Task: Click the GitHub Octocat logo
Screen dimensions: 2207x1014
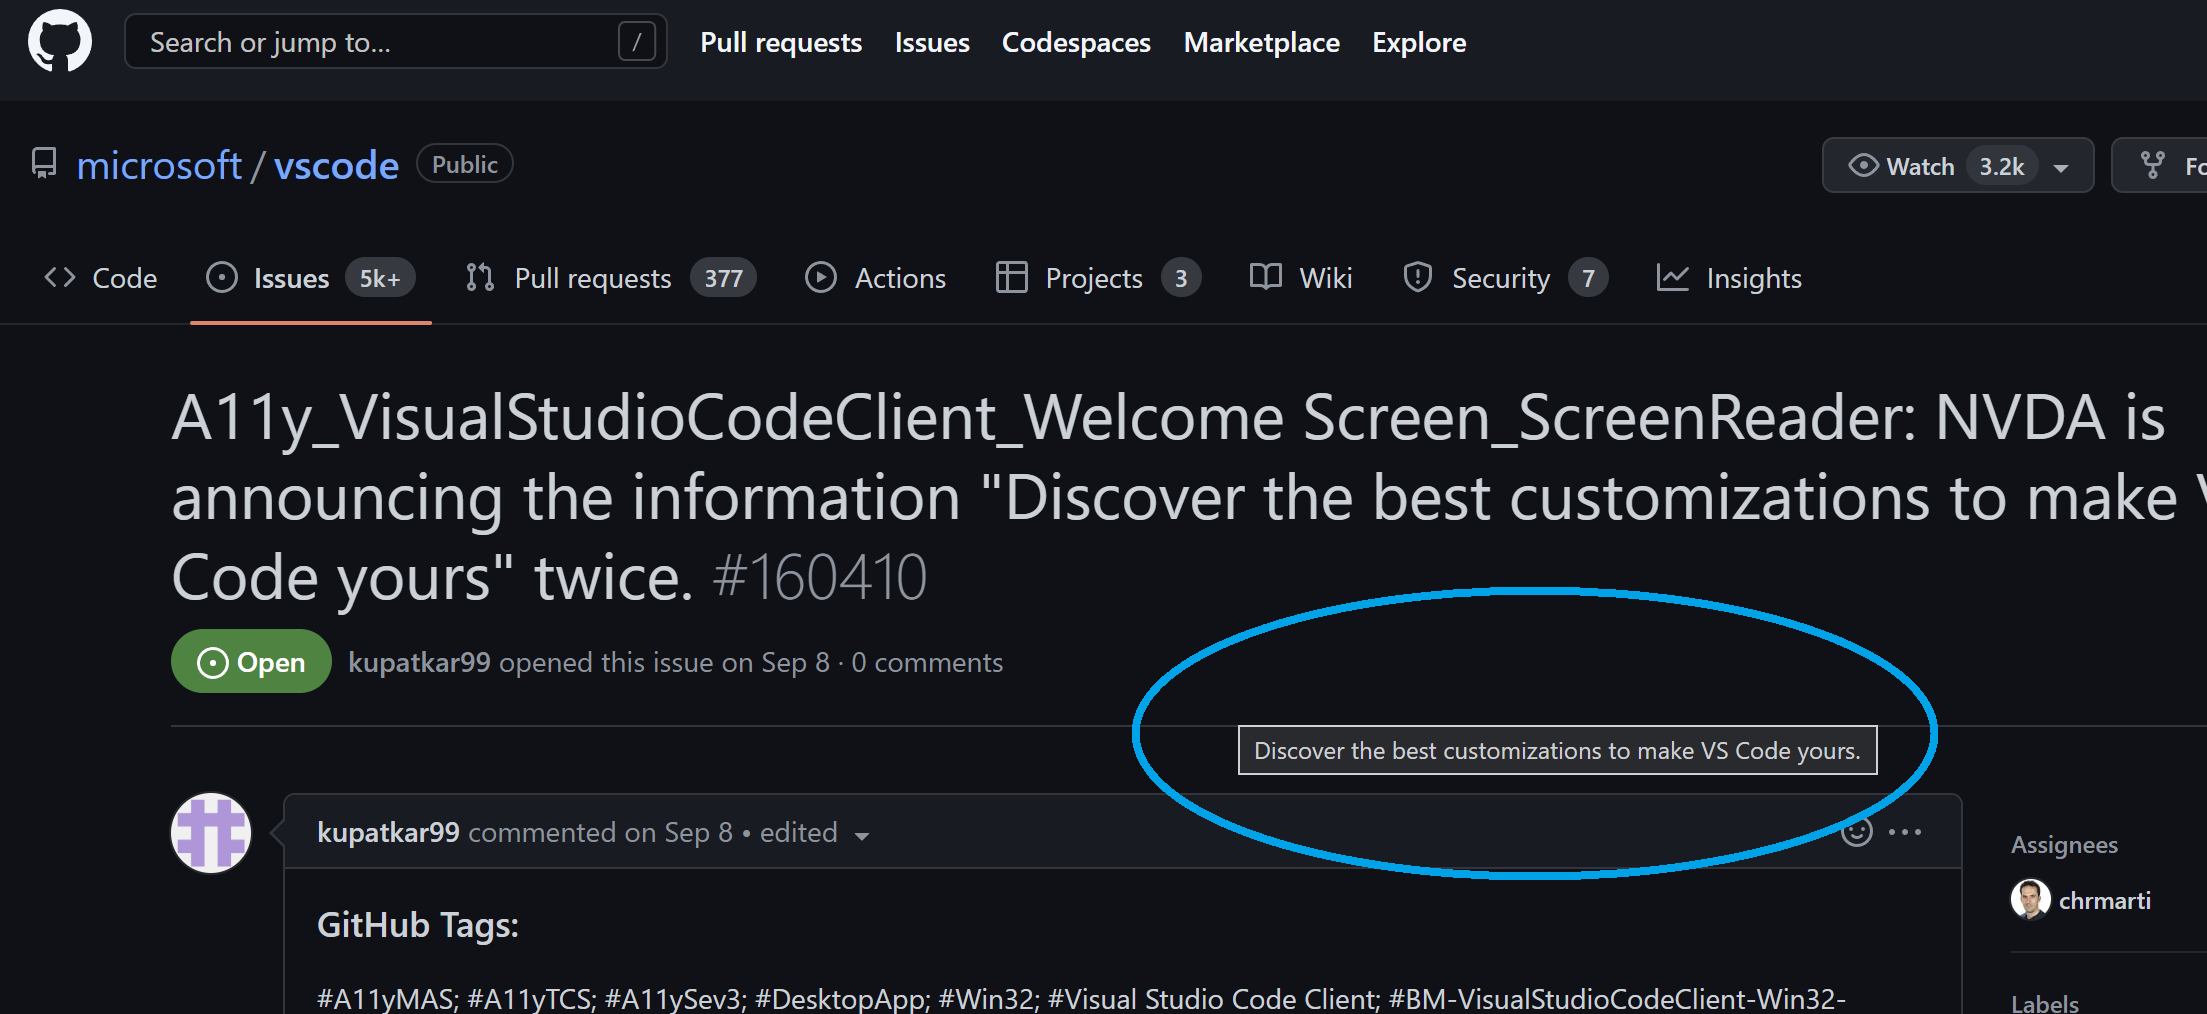Action: pyautogui.click(x=59, y=40)
